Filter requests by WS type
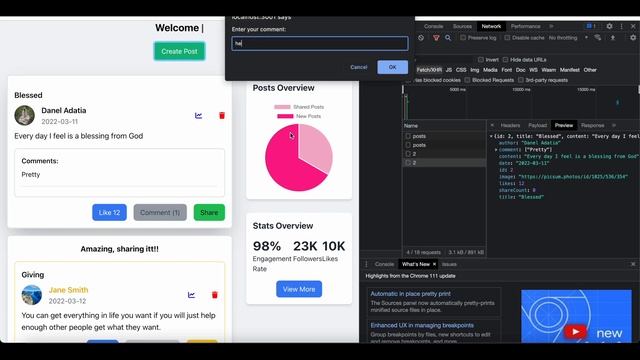 533,70
